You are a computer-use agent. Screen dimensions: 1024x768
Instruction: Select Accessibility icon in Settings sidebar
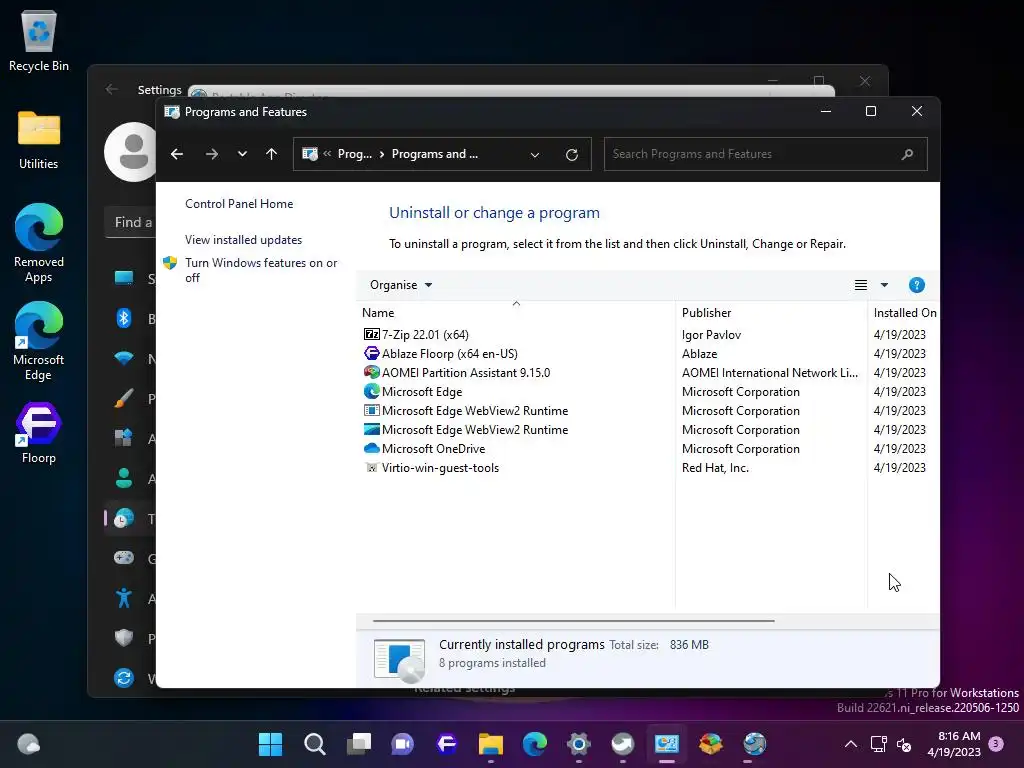point(124,598)
